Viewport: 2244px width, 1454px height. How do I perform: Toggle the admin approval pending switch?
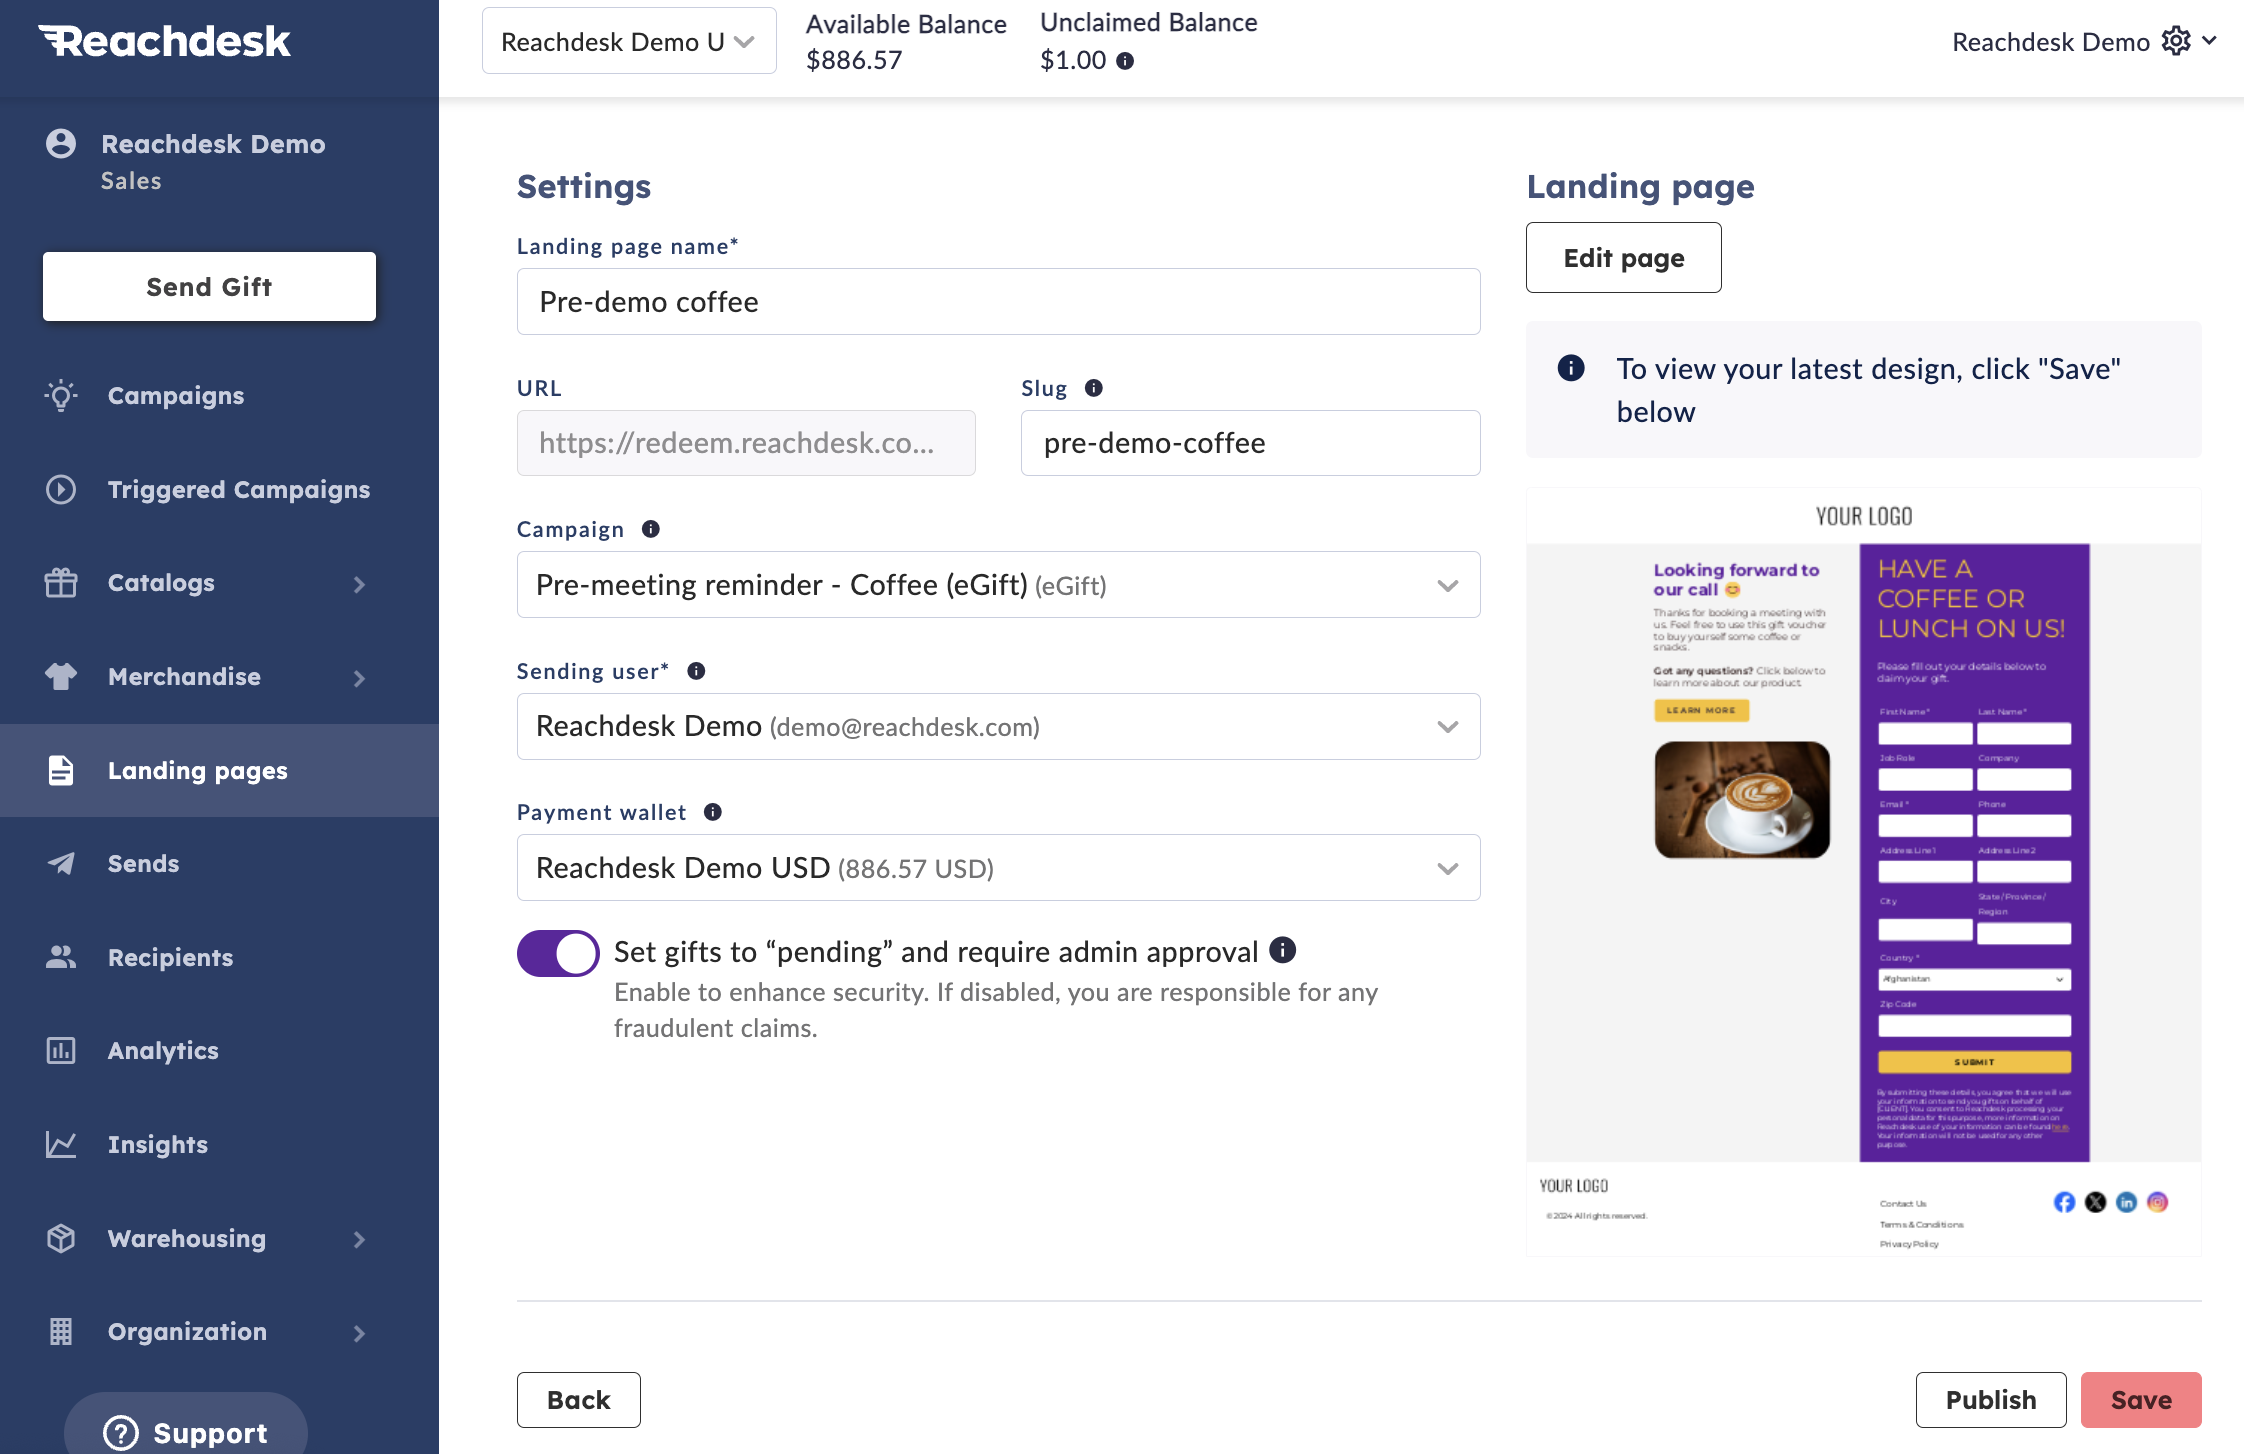coord(558,953)
